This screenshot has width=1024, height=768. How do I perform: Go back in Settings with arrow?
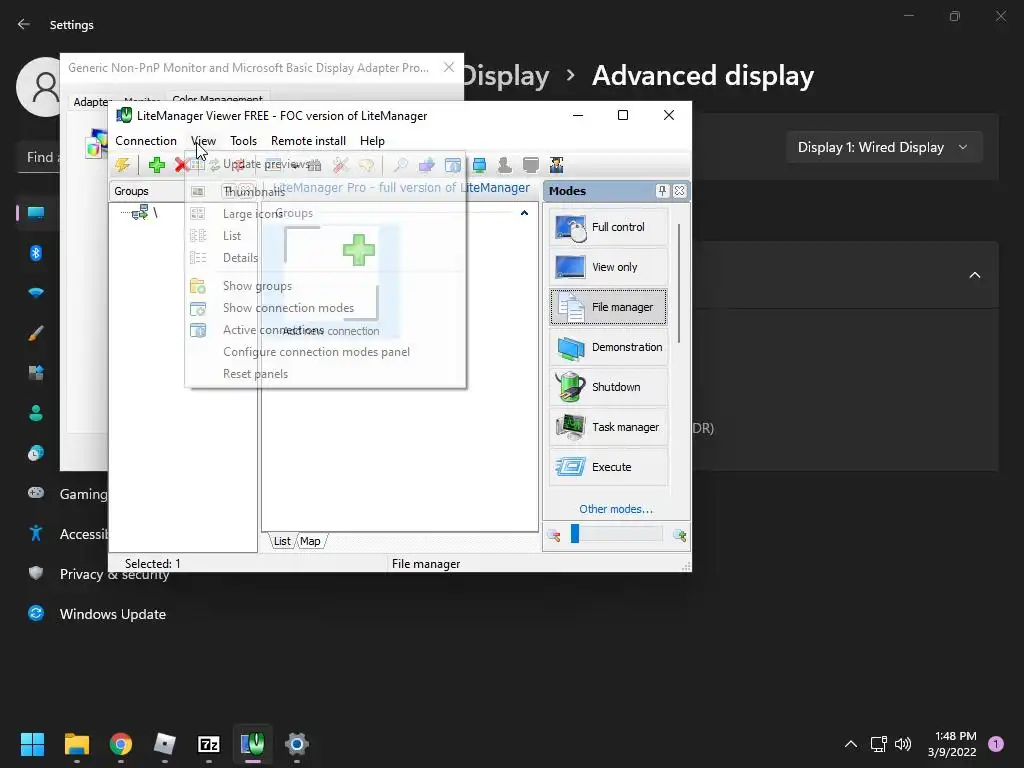(24, 24)
